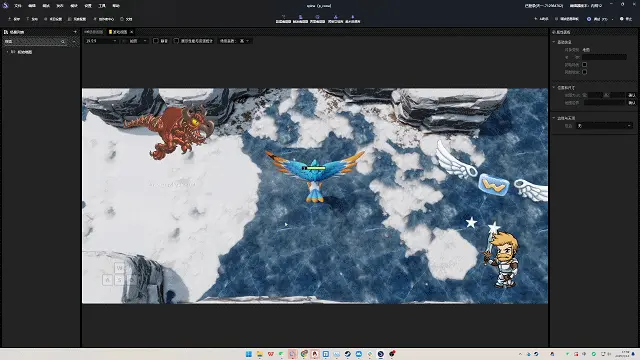This screenshot has width=640, height=360.
Task: Open the first dropdown in canvas toolbar
Action: point(101,41)
